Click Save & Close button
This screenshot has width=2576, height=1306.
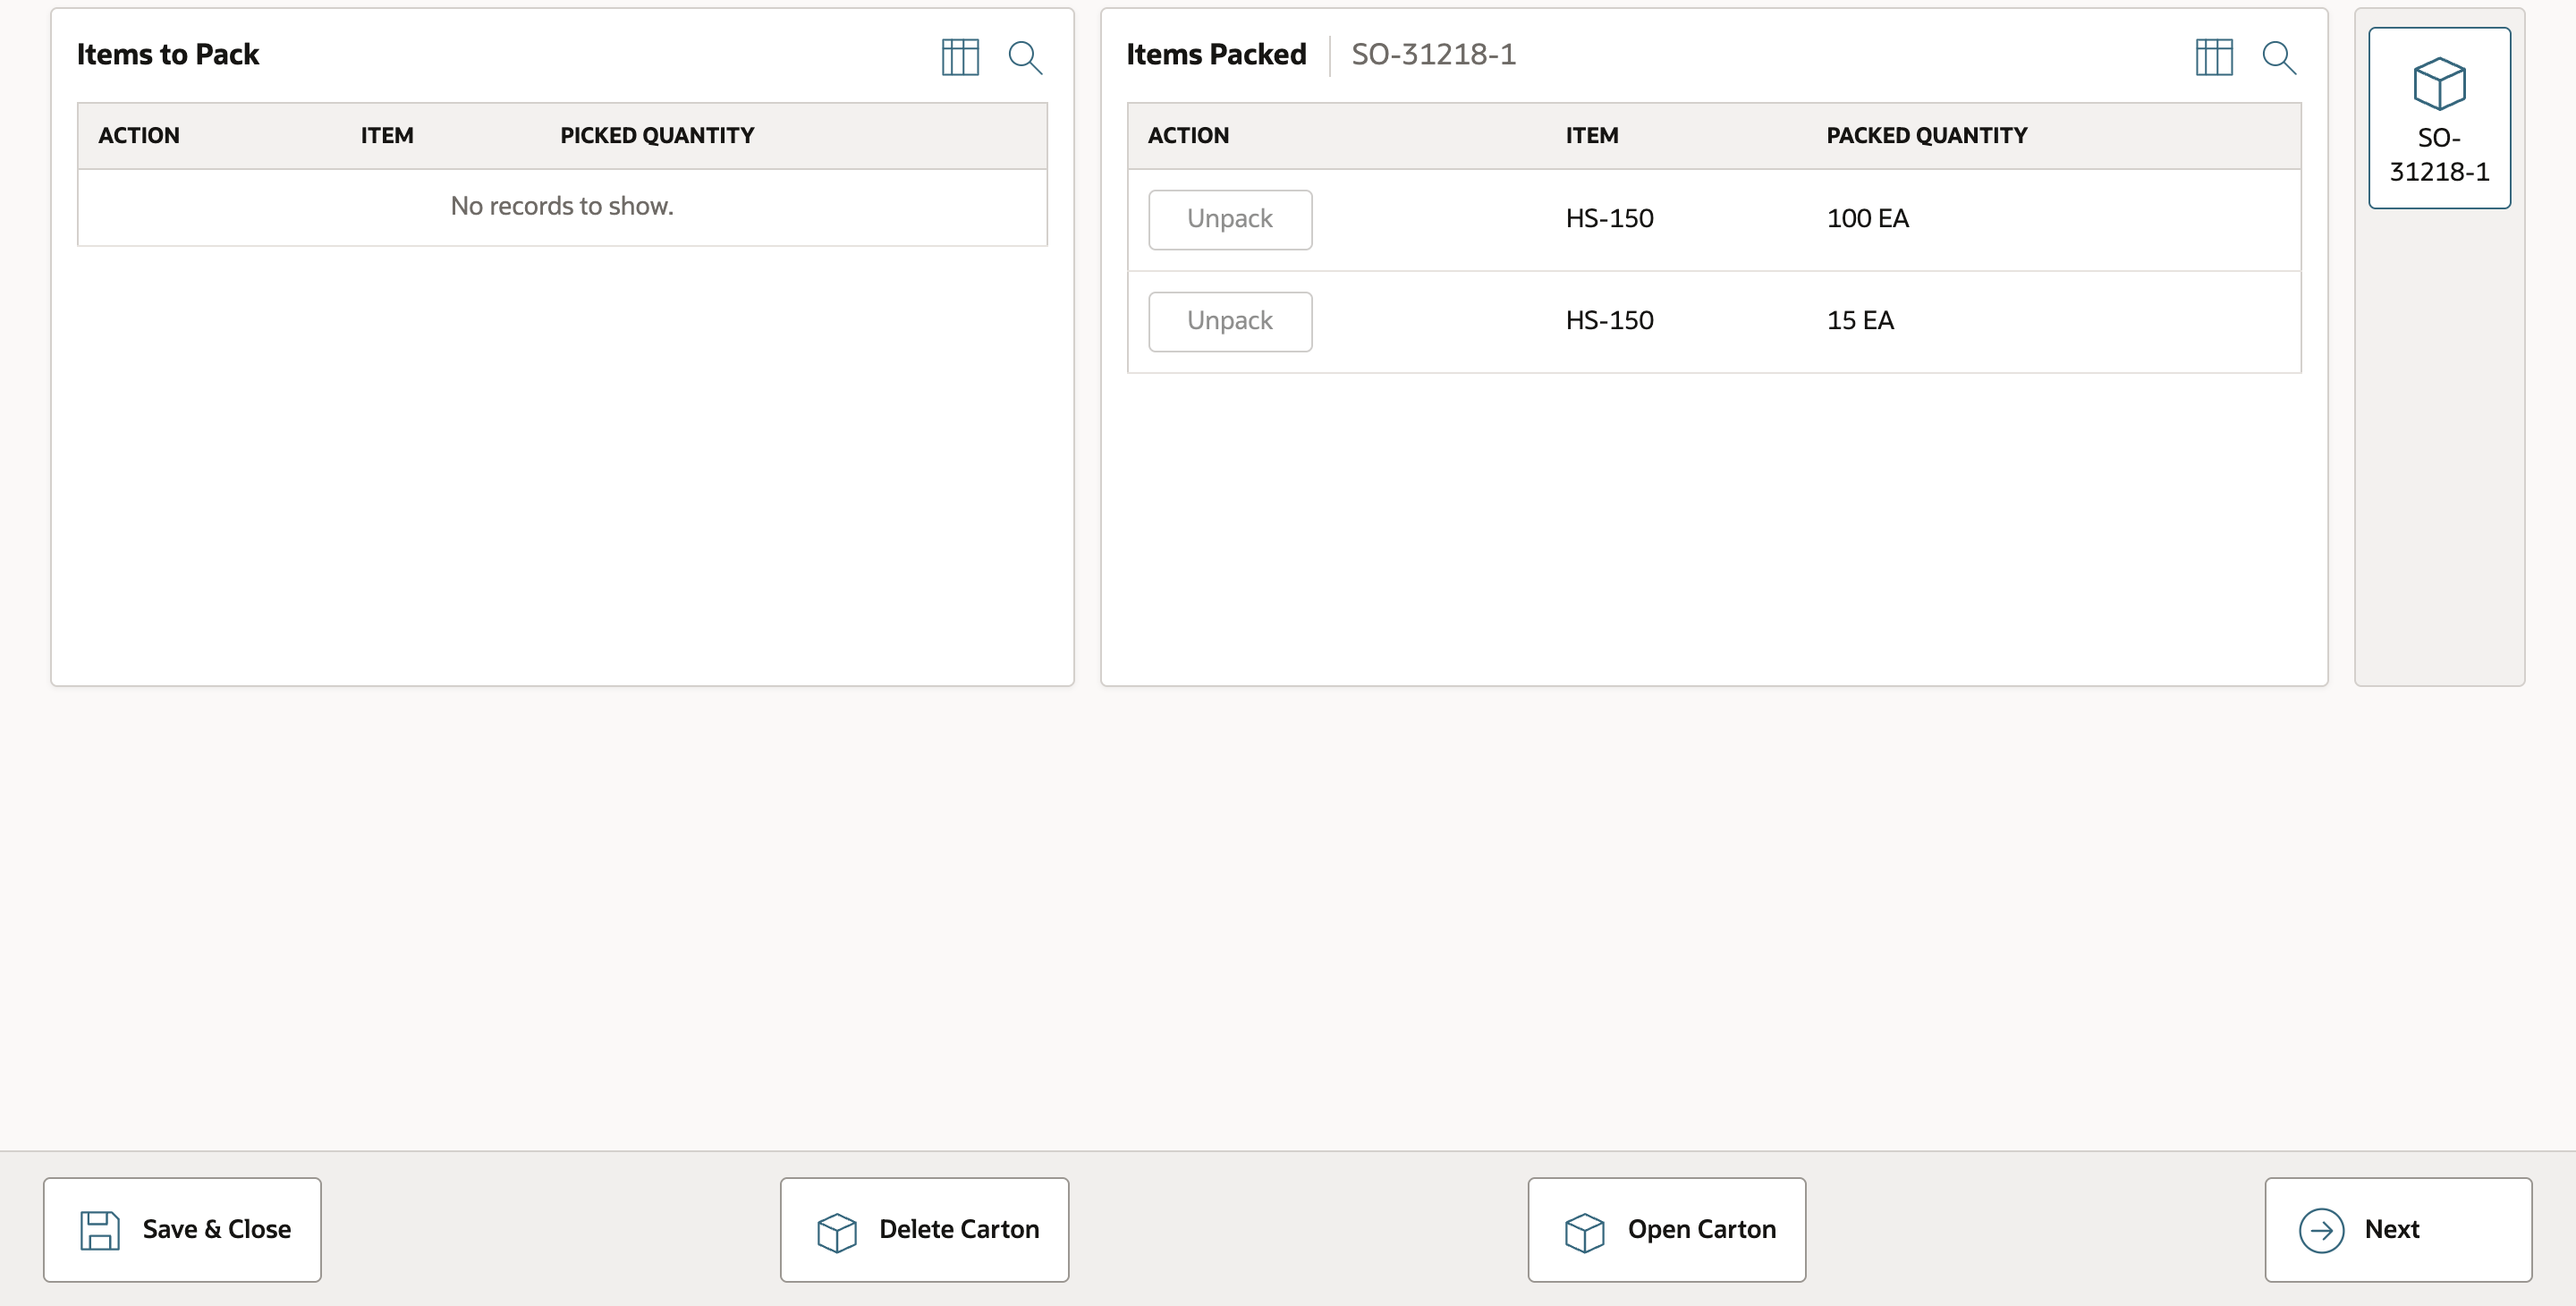pos(182,1229)
